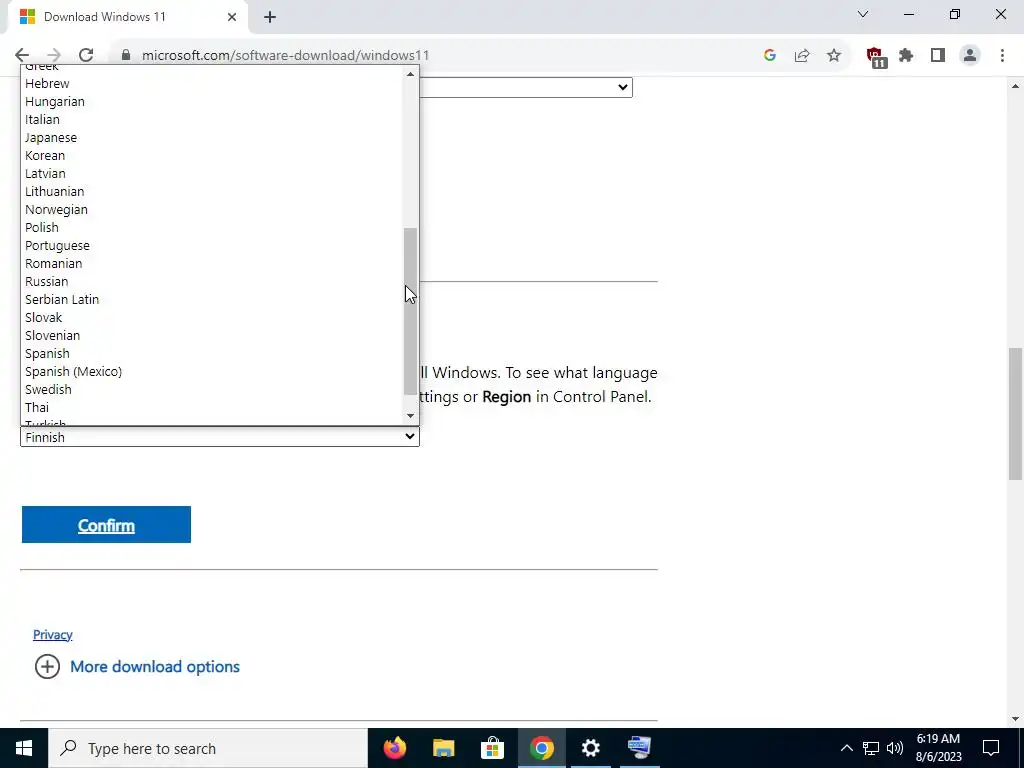
Task: Select Swedish option
Action: [x=212, y=389]
